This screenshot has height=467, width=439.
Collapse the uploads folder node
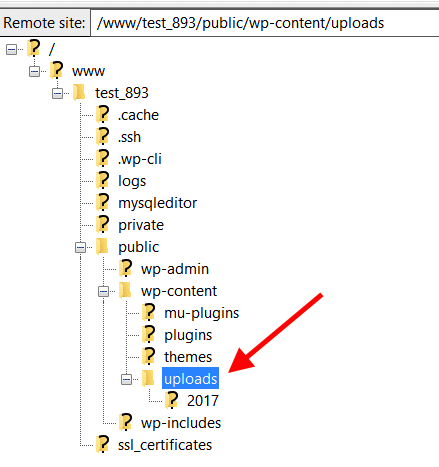(x=126, y=379)
